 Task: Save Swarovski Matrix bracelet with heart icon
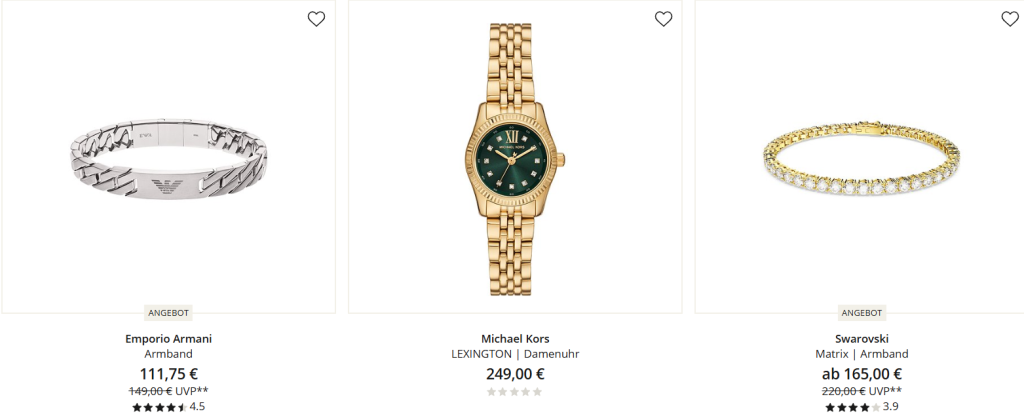pyautogui.click(x=1010, y=19)
